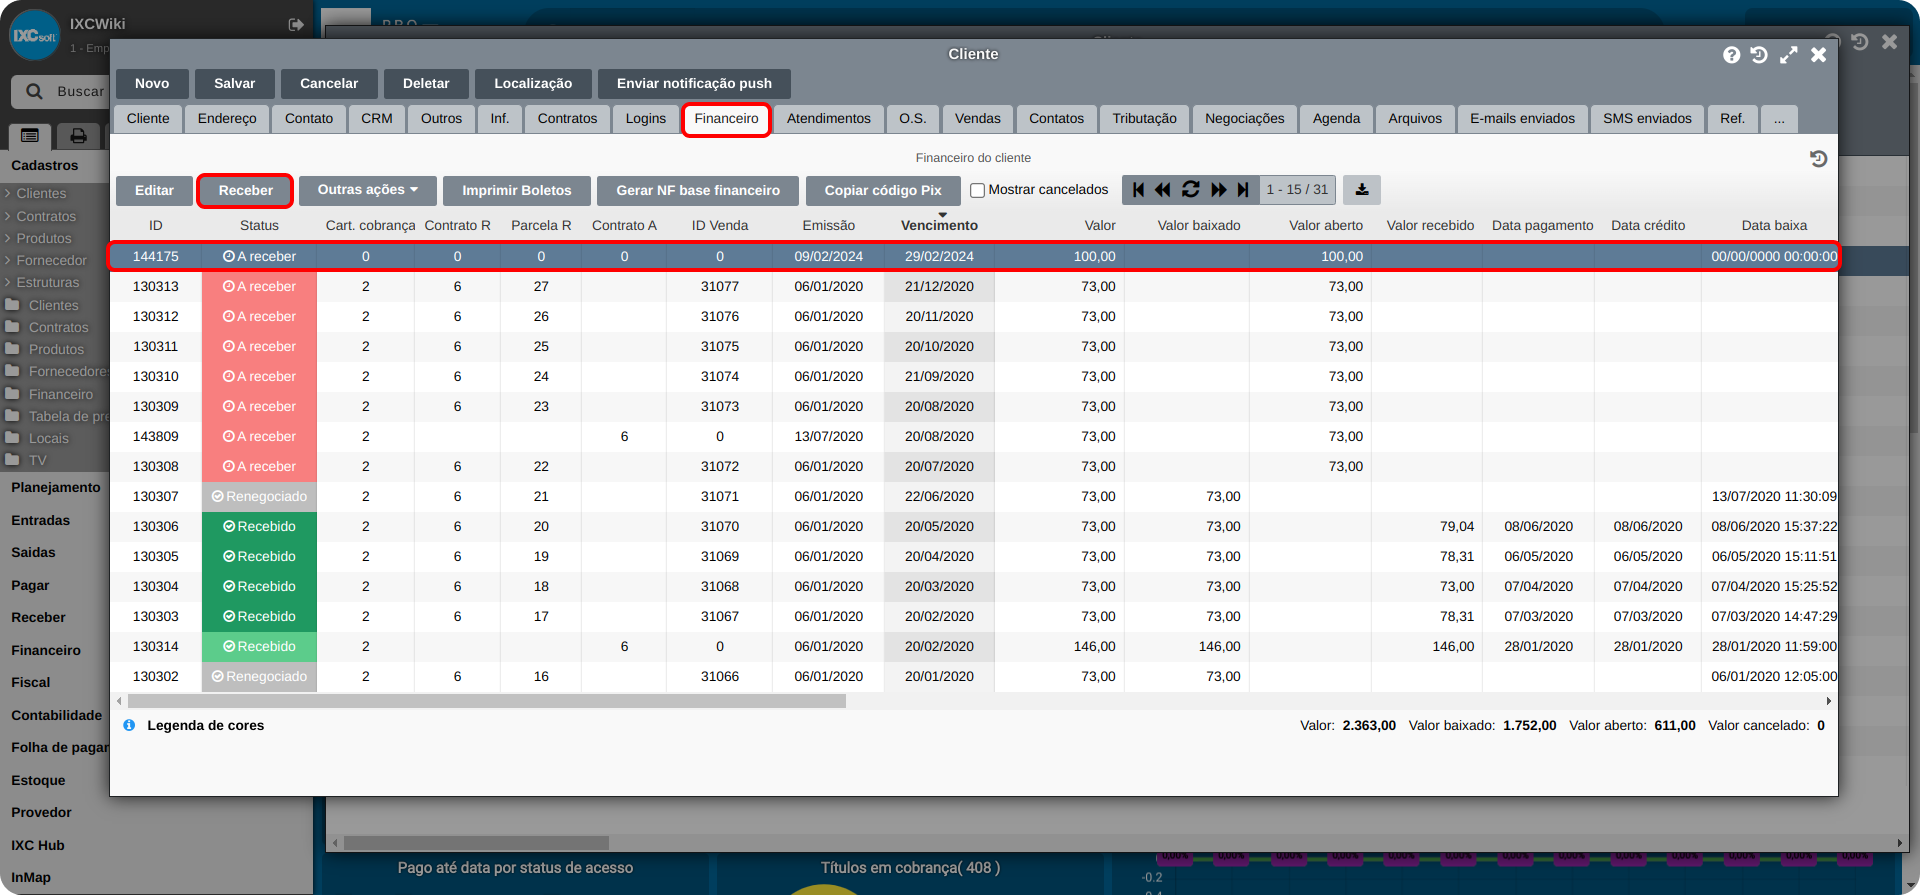The image size is (1920, 895).
Task: Go to first page of financial records
Action: click(1138, 190)
